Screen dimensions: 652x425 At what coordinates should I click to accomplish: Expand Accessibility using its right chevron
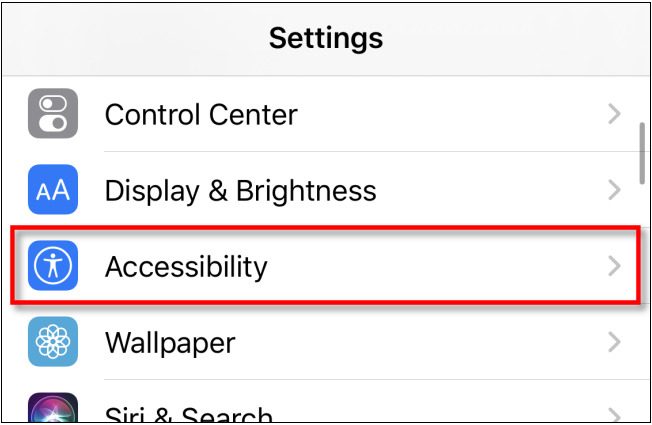point(615,266)
